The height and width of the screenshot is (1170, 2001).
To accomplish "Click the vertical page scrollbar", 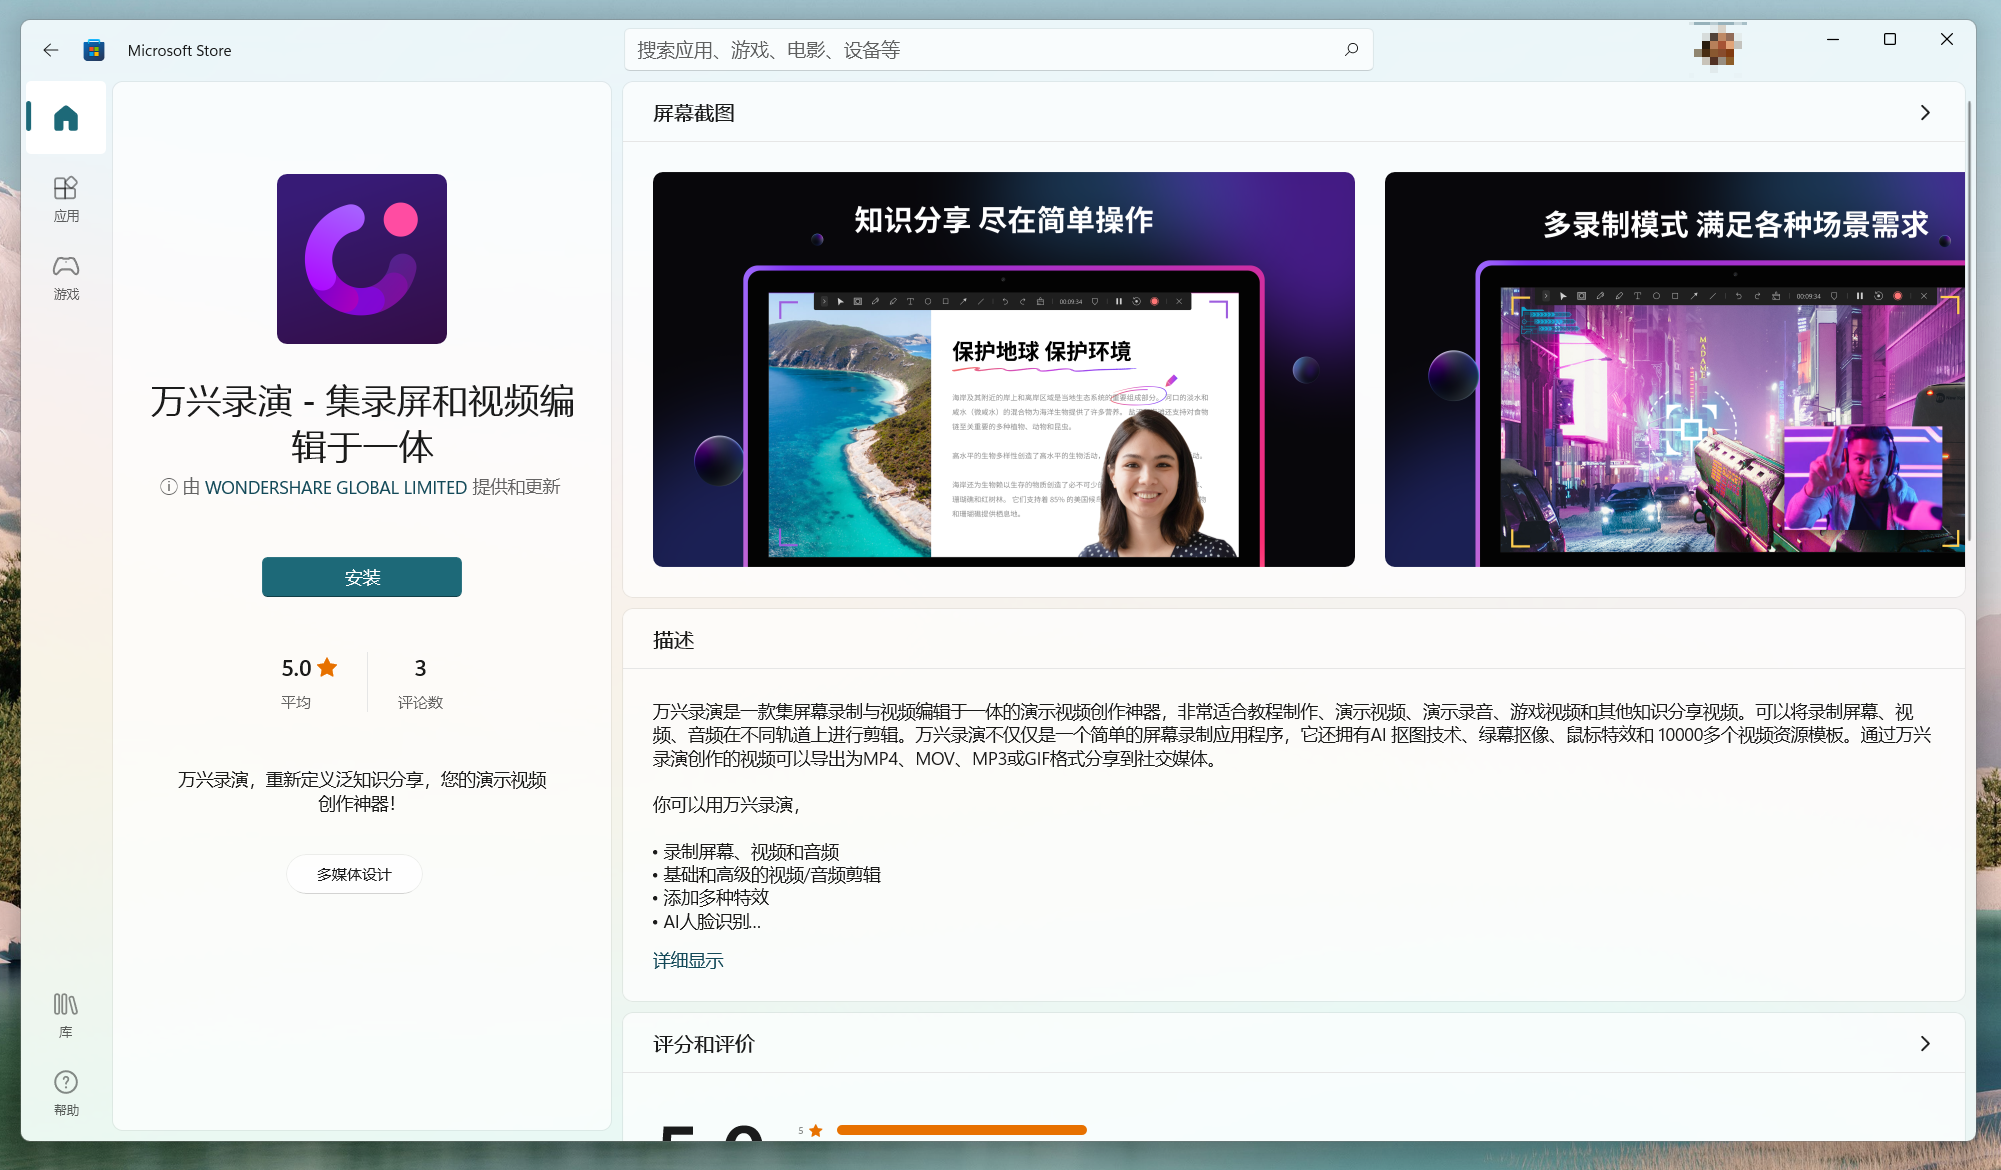I will click(x=1969, y=320).
